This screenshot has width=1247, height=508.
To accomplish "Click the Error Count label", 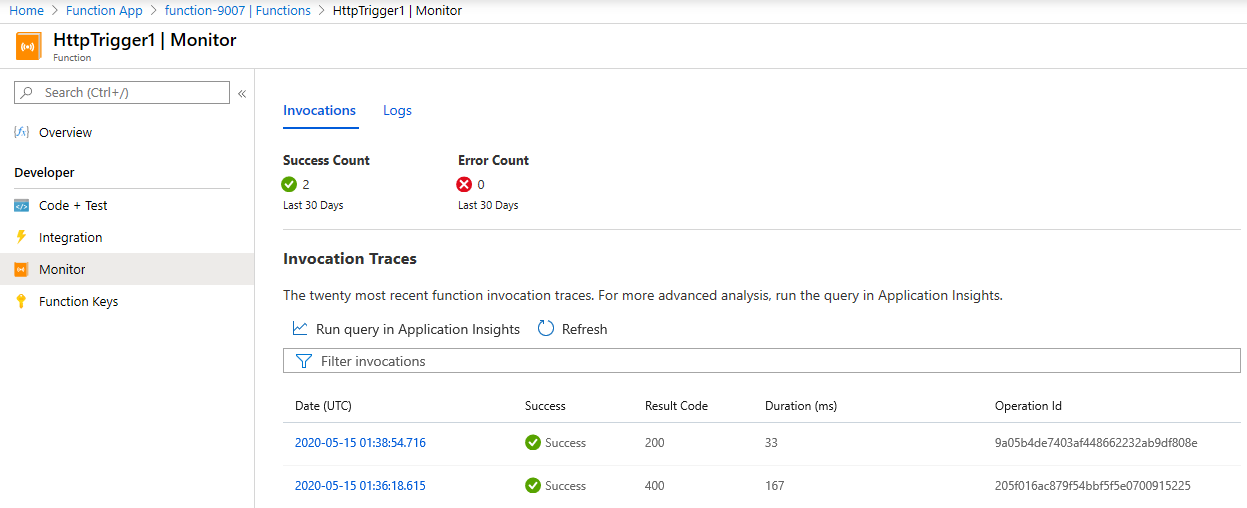I will (493, 160).
